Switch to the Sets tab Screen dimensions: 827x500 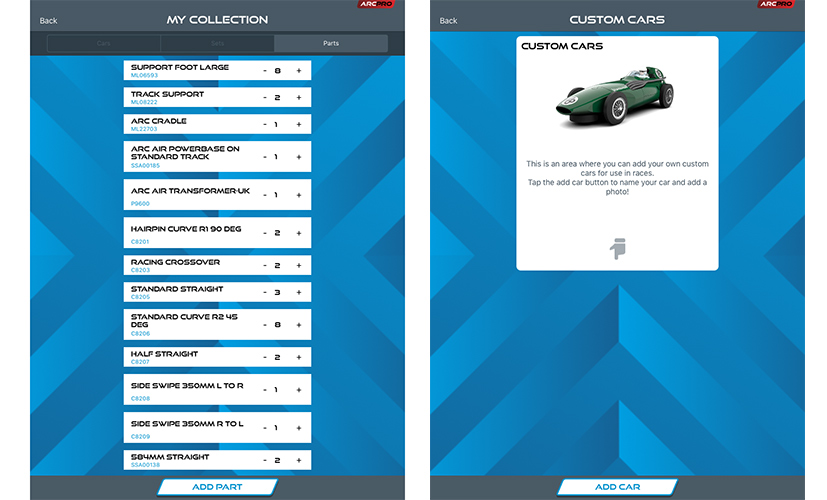point(217,43)
